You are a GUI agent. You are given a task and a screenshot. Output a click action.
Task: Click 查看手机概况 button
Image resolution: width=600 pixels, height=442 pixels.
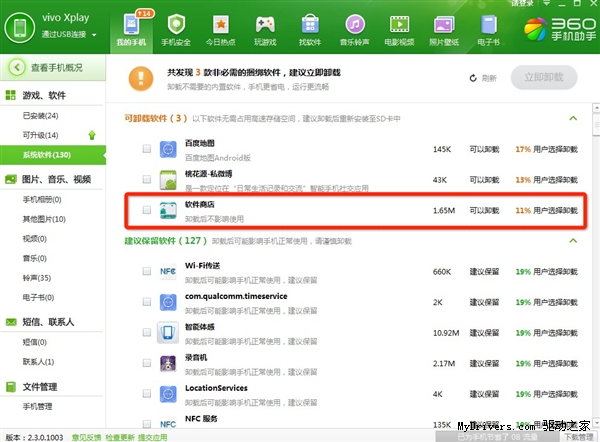(52, 68)
